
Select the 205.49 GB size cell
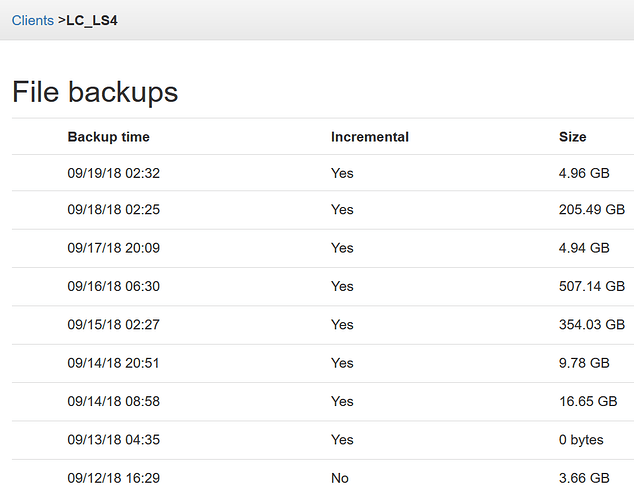[592, 209]
